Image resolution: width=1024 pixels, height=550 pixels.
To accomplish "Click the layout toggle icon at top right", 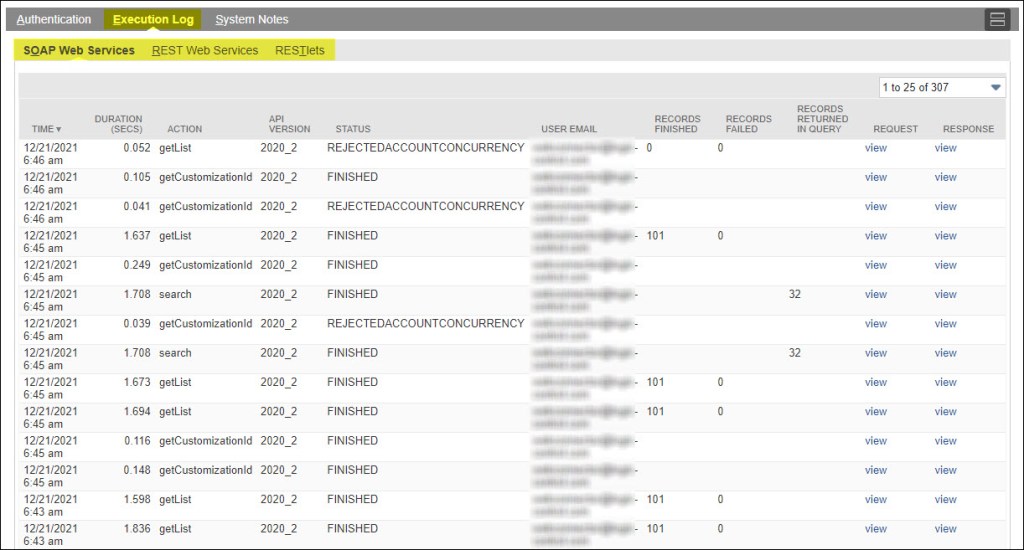I will point(997,20).
